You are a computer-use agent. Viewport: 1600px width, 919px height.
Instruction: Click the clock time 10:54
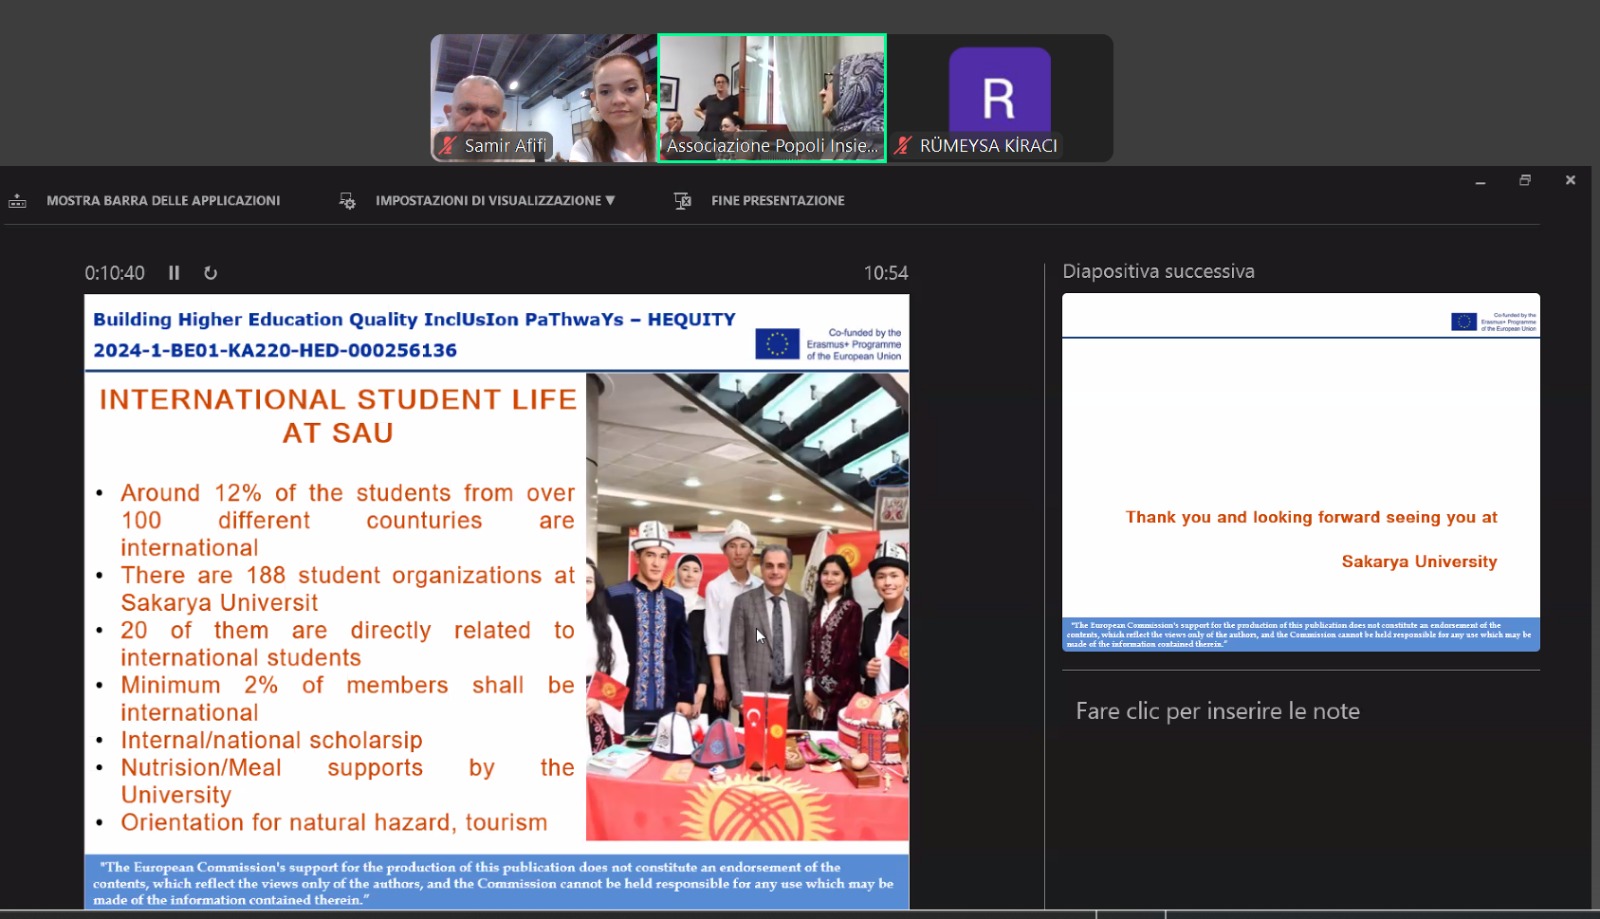pos(886,273)
